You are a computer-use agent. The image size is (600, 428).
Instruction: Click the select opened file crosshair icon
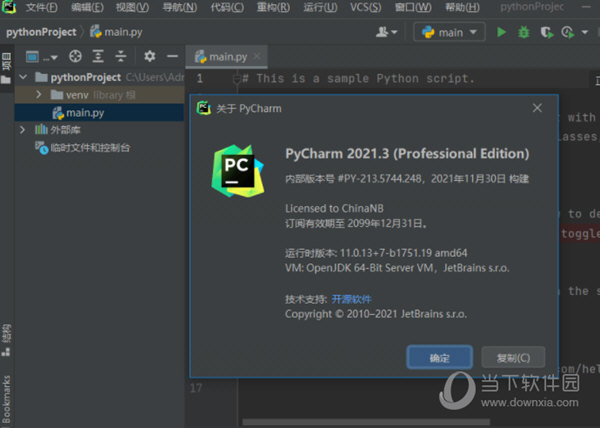[75, 57]
